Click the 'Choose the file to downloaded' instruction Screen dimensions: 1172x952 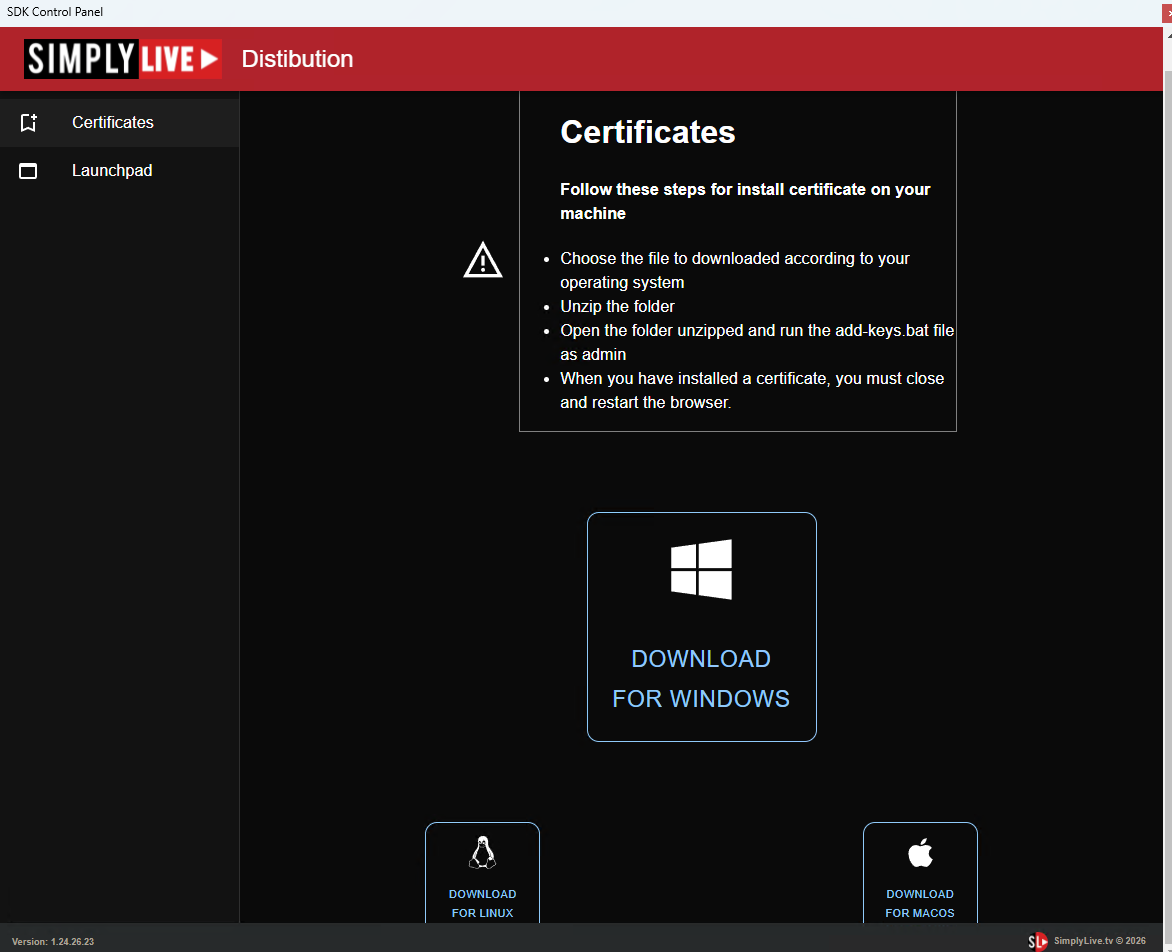(x=735, y=271)
